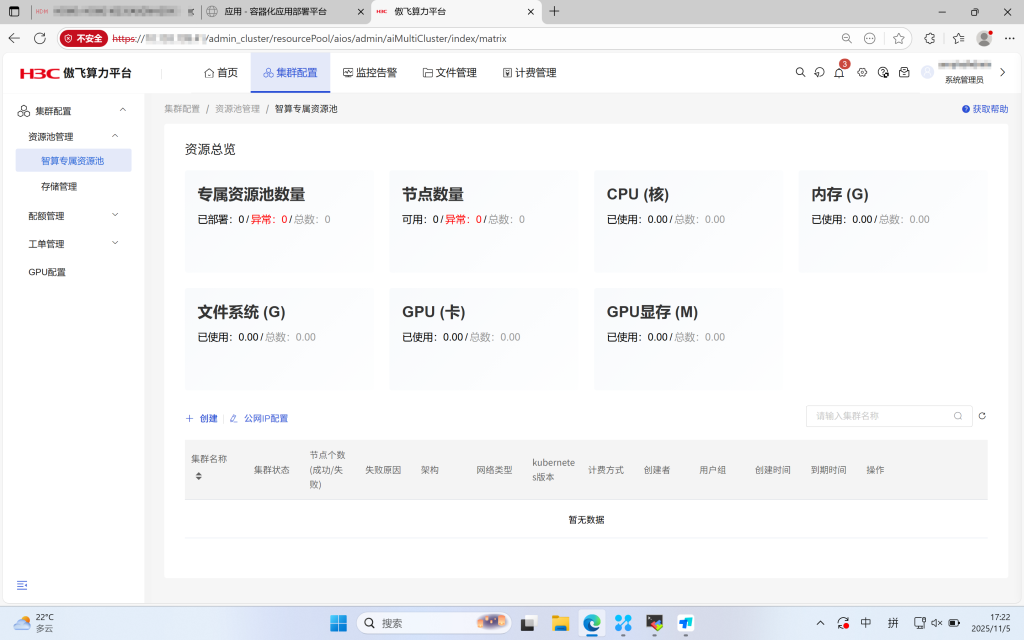
Task: Open the help question-mark icon
Action: click(x=883, y=73)
